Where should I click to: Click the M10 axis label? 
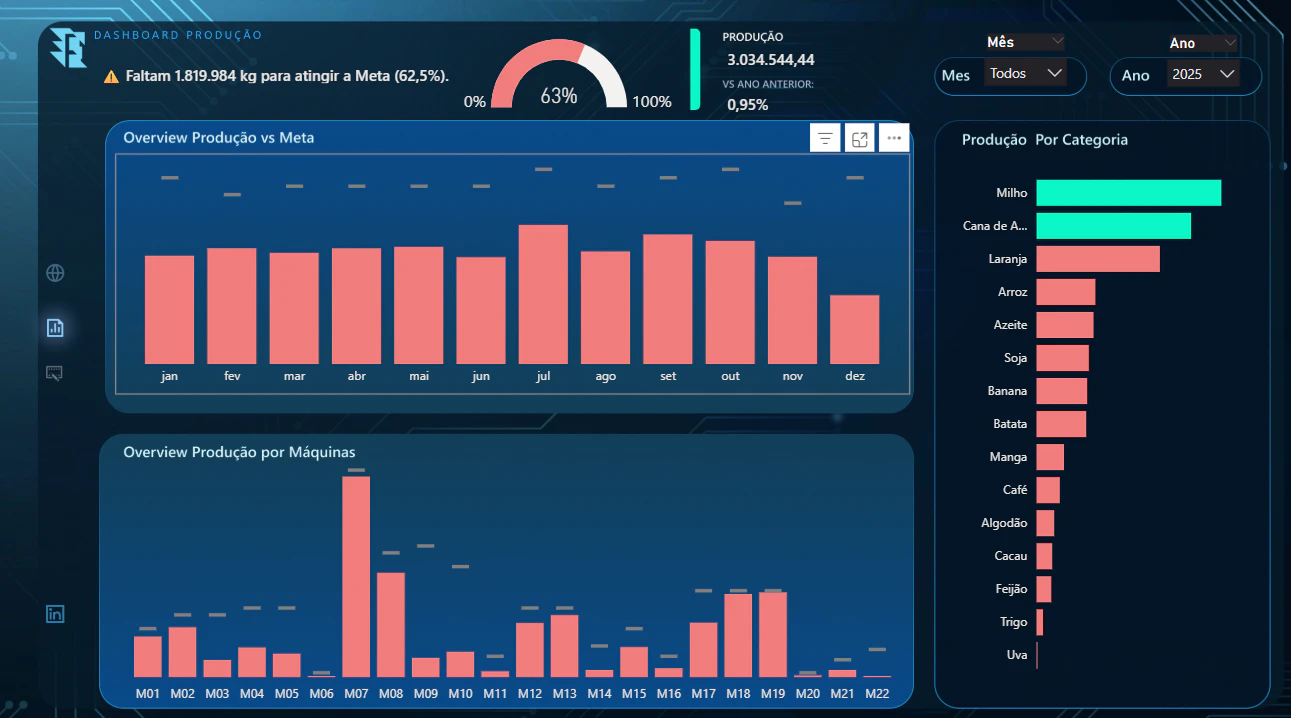[x=460, y=693]
